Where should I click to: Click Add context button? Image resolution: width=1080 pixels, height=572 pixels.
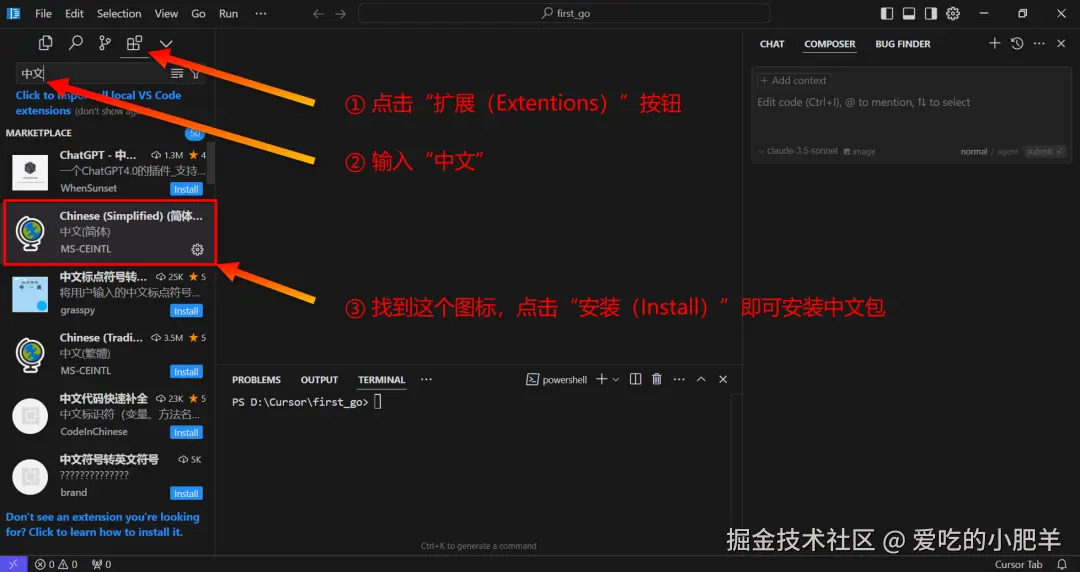tap(793, 81)
